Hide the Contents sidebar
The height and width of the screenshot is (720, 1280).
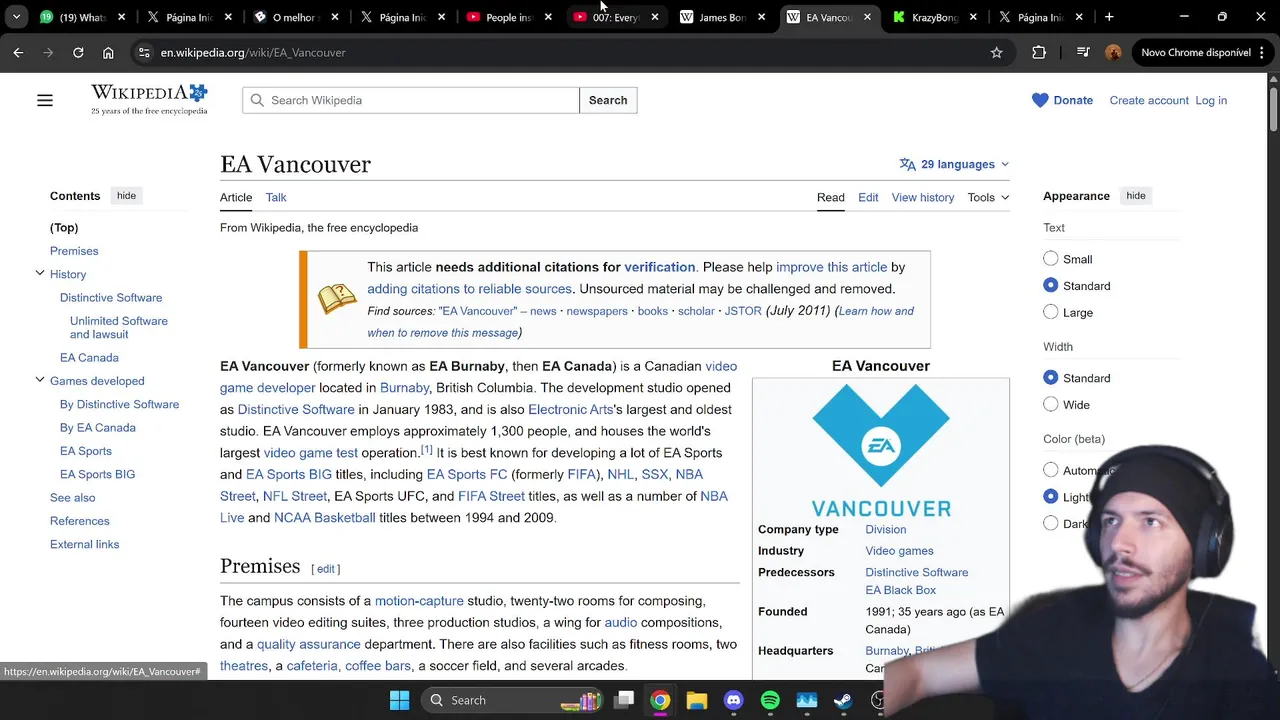tap(126, 196)
